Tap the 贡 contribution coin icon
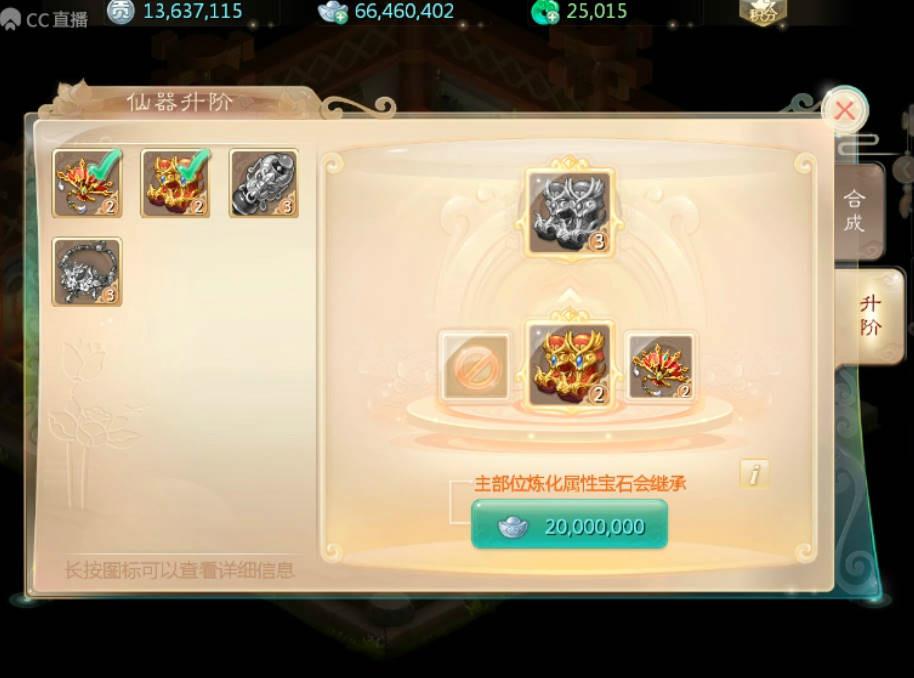The image size is (914, 678). tap(121, 10)
